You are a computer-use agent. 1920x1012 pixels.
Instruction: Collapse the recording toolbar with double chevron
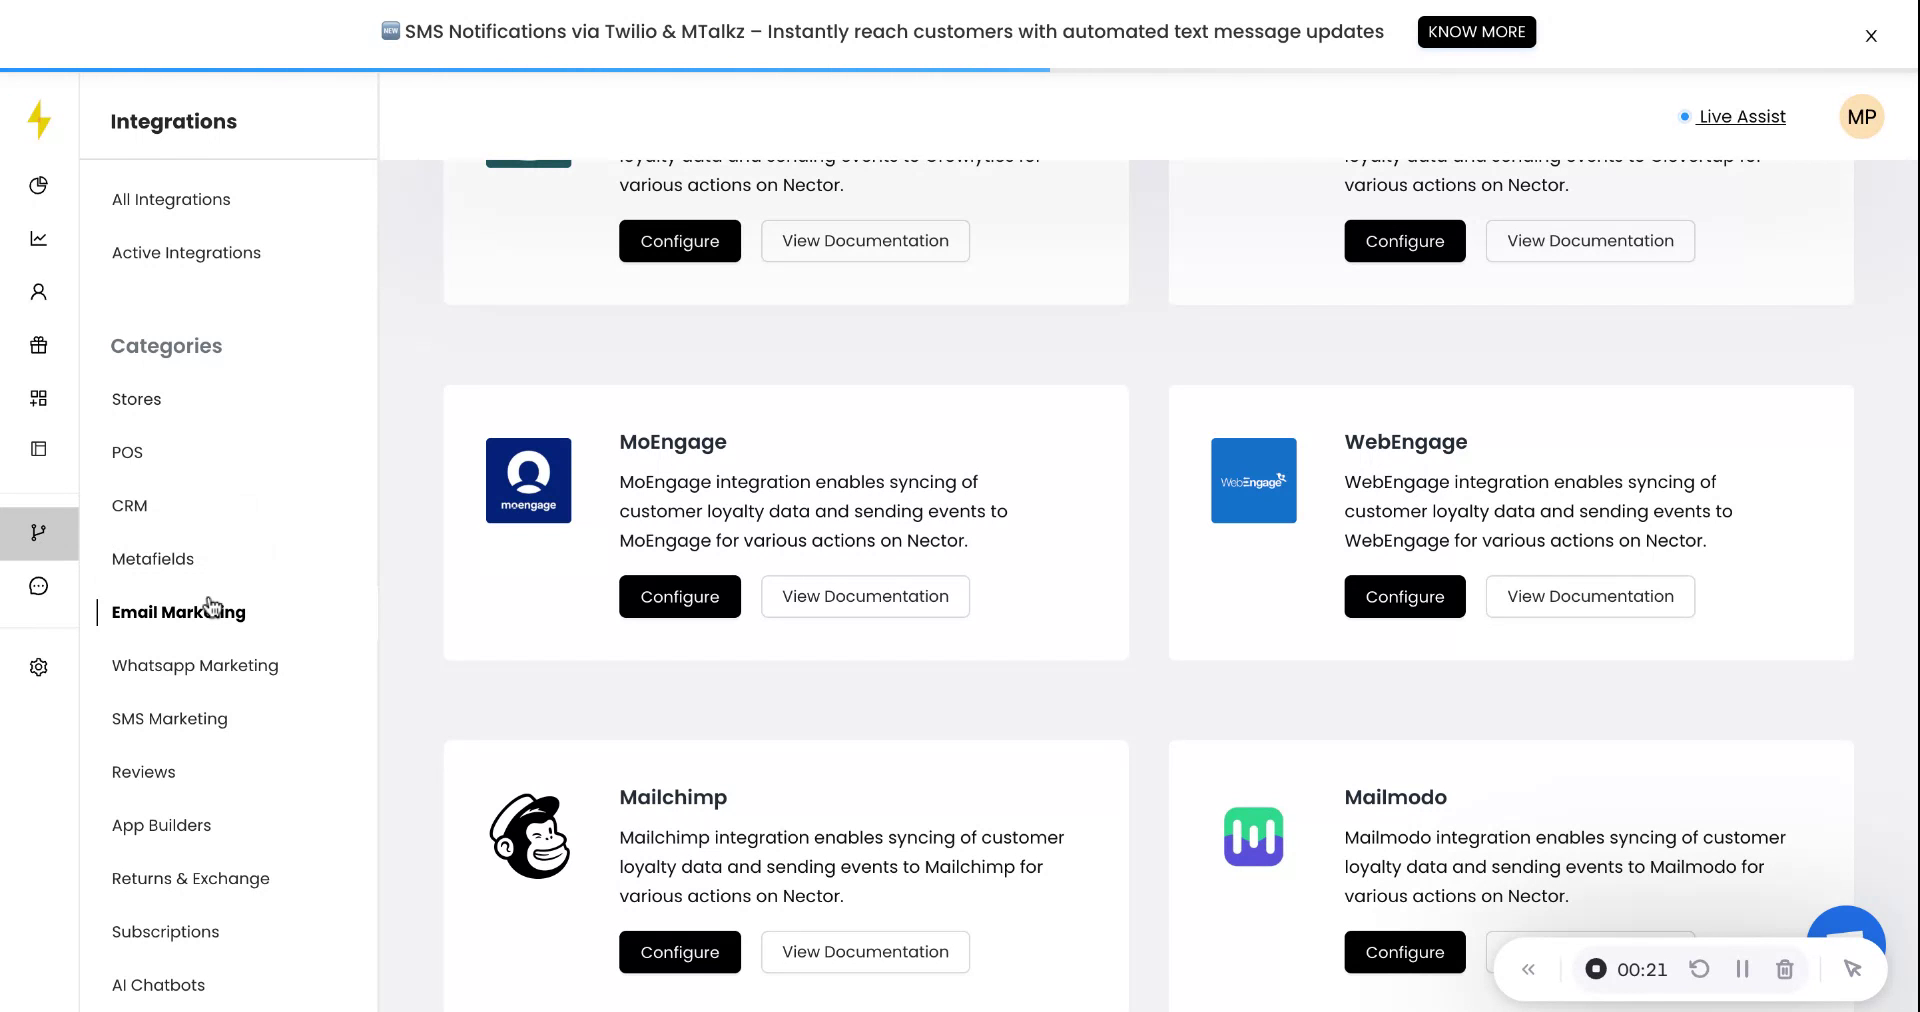pos(1528,969)
